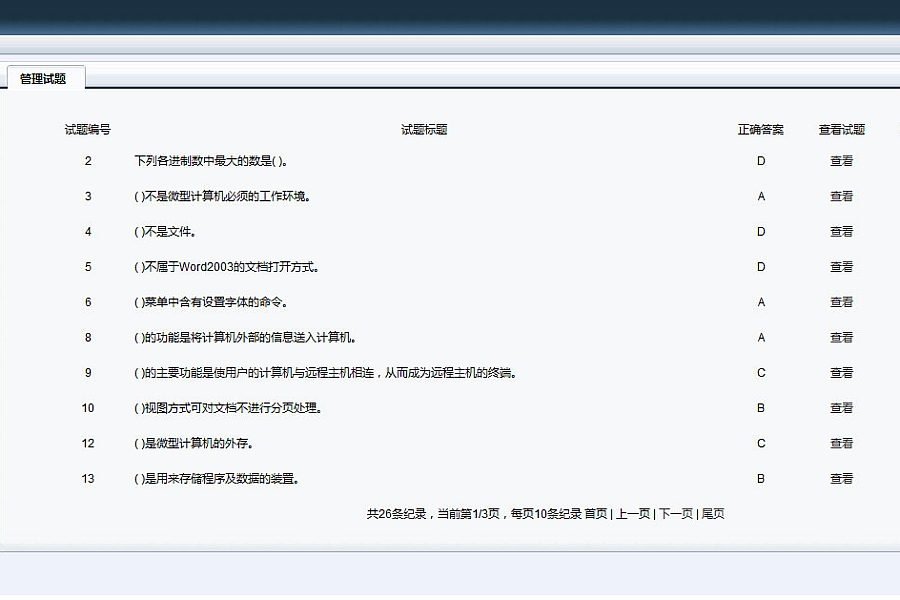View question 9 using 查看 link
Viewport: 900px width, 600px height.
pyautogui.click(x=841, y=373)
